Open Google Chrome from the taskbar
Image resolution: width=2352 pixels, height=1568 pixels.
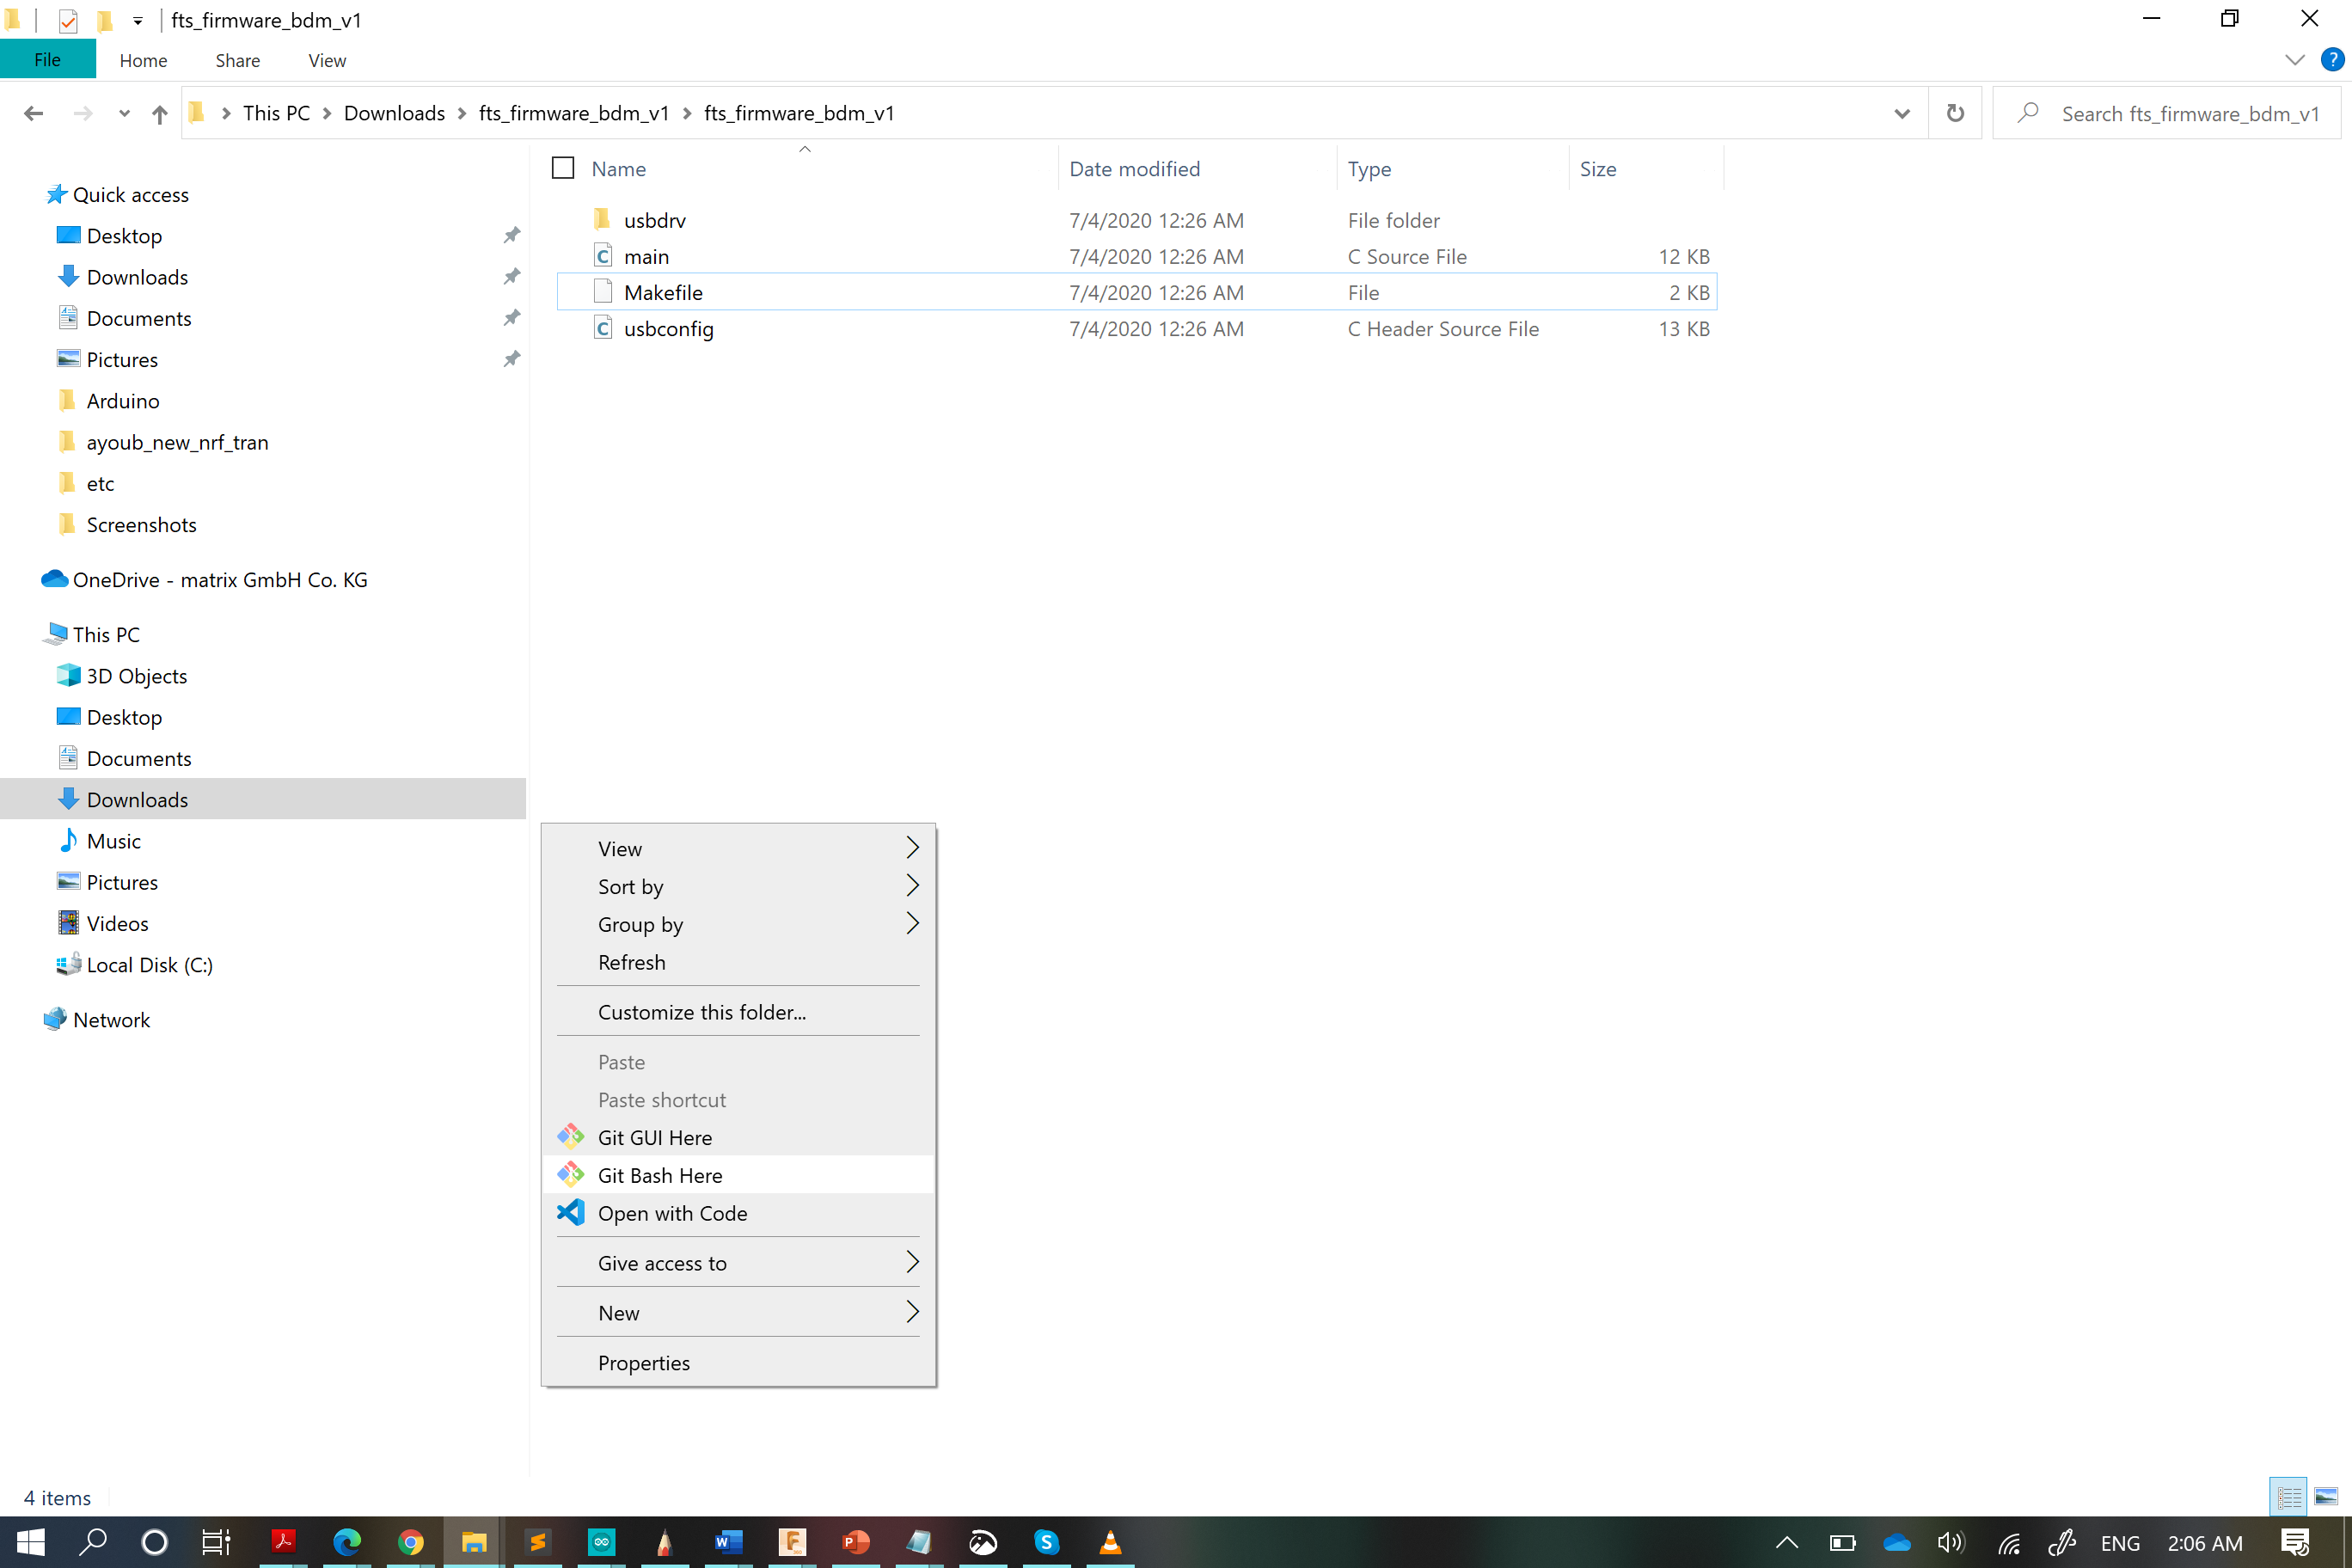pyautogui.click(x=410, y=1541)
